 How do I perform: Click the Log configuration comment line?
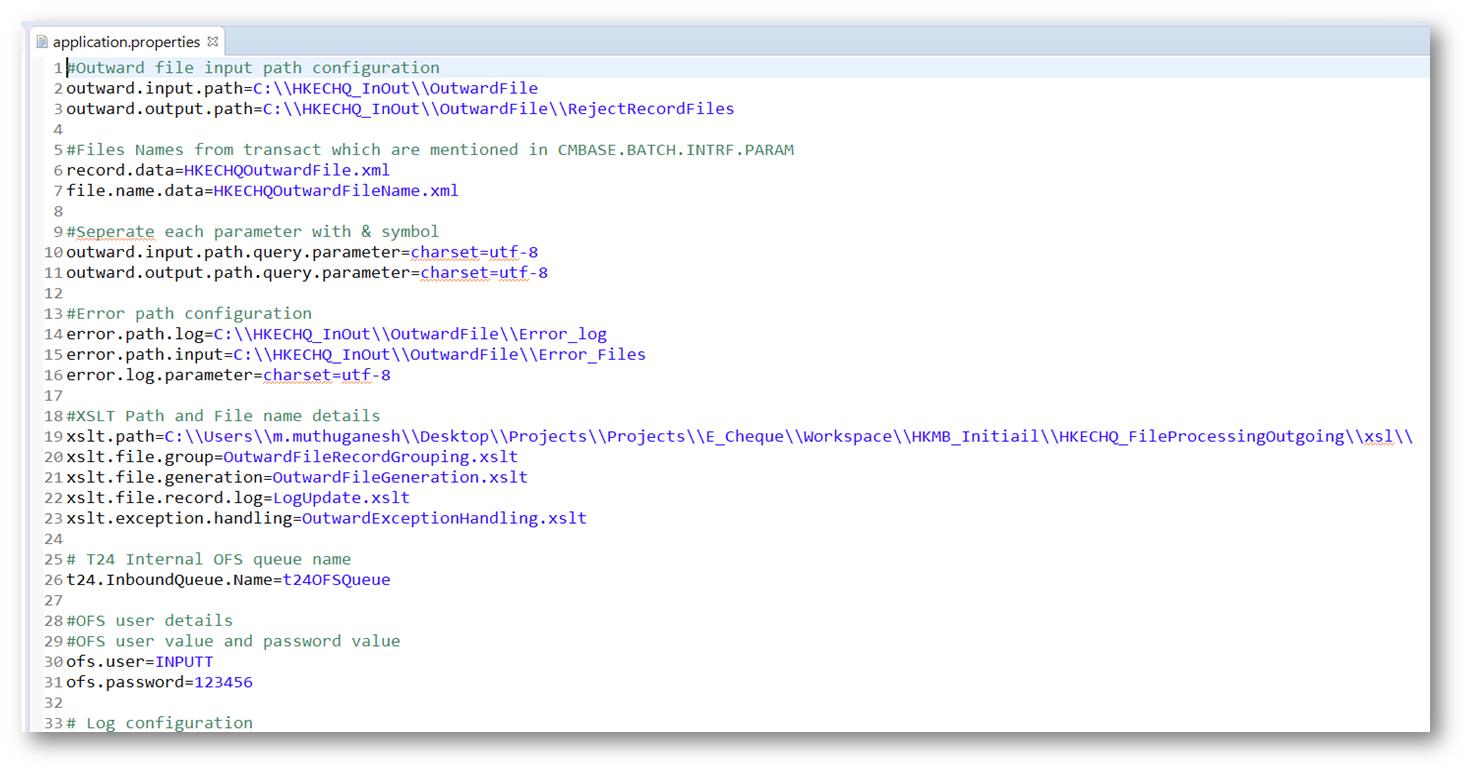coord(168,723)
